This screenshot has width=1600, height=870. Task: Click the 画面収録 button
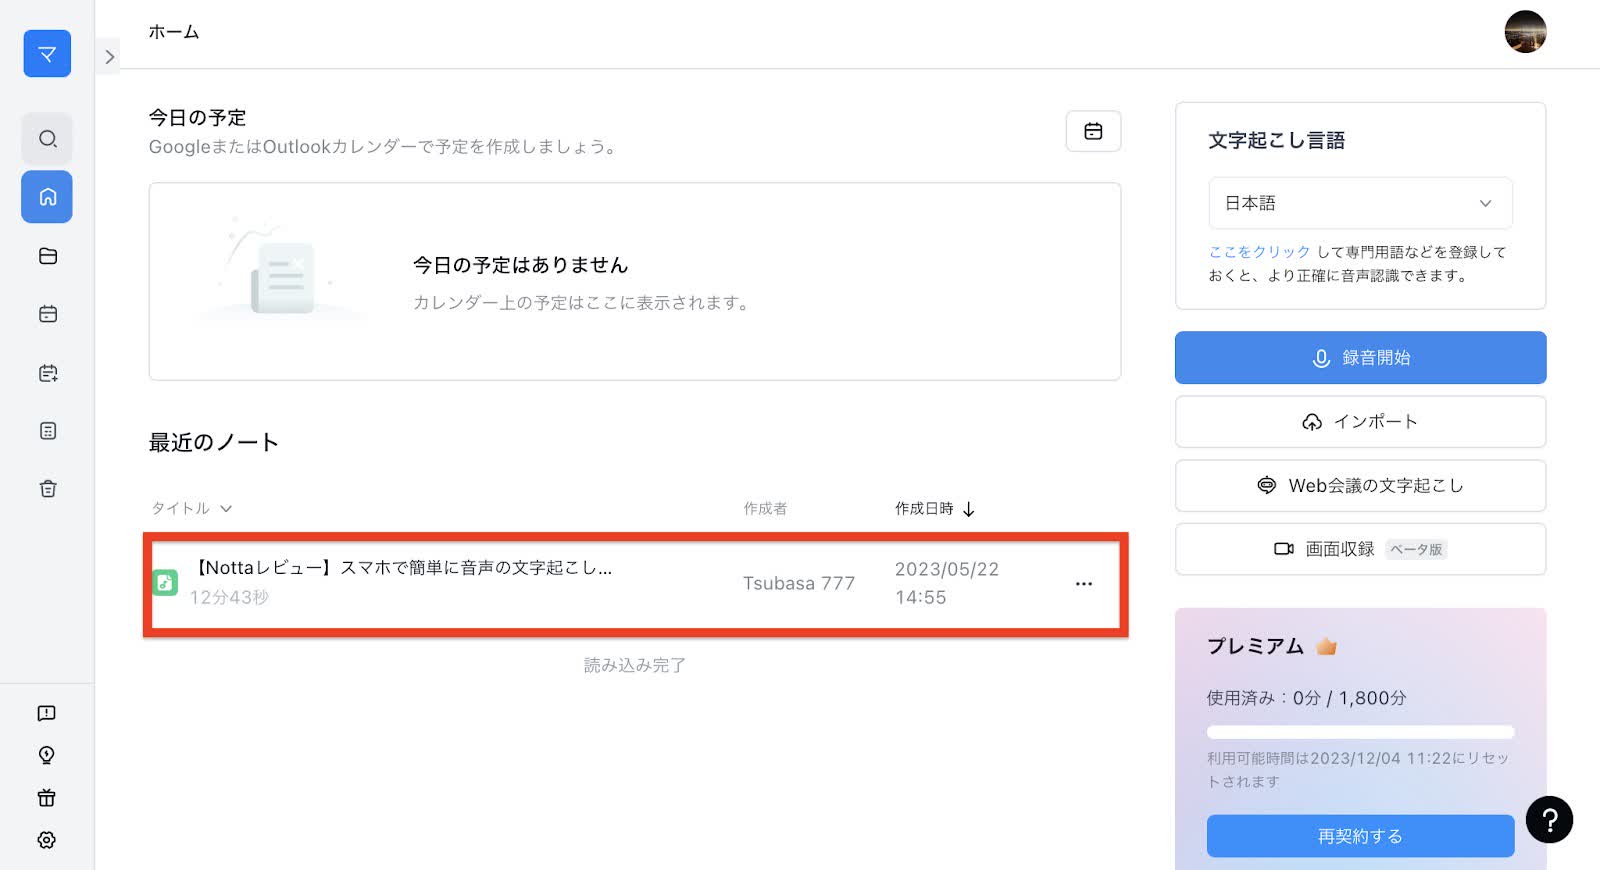click(1360, 549)
